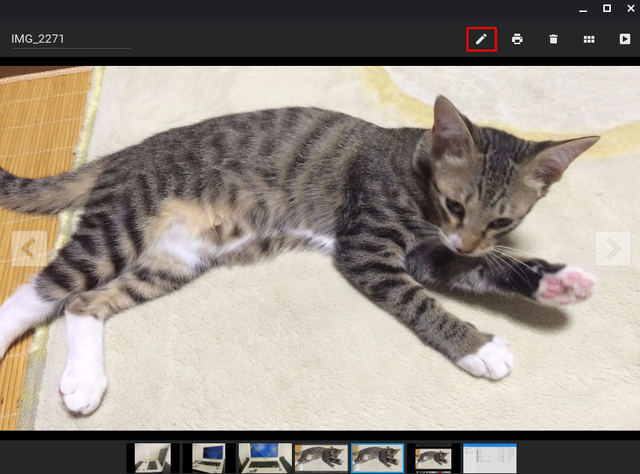Select the dark-bordered kitten screenshot thumbnail
640x474 pixels.
(433, 458)
